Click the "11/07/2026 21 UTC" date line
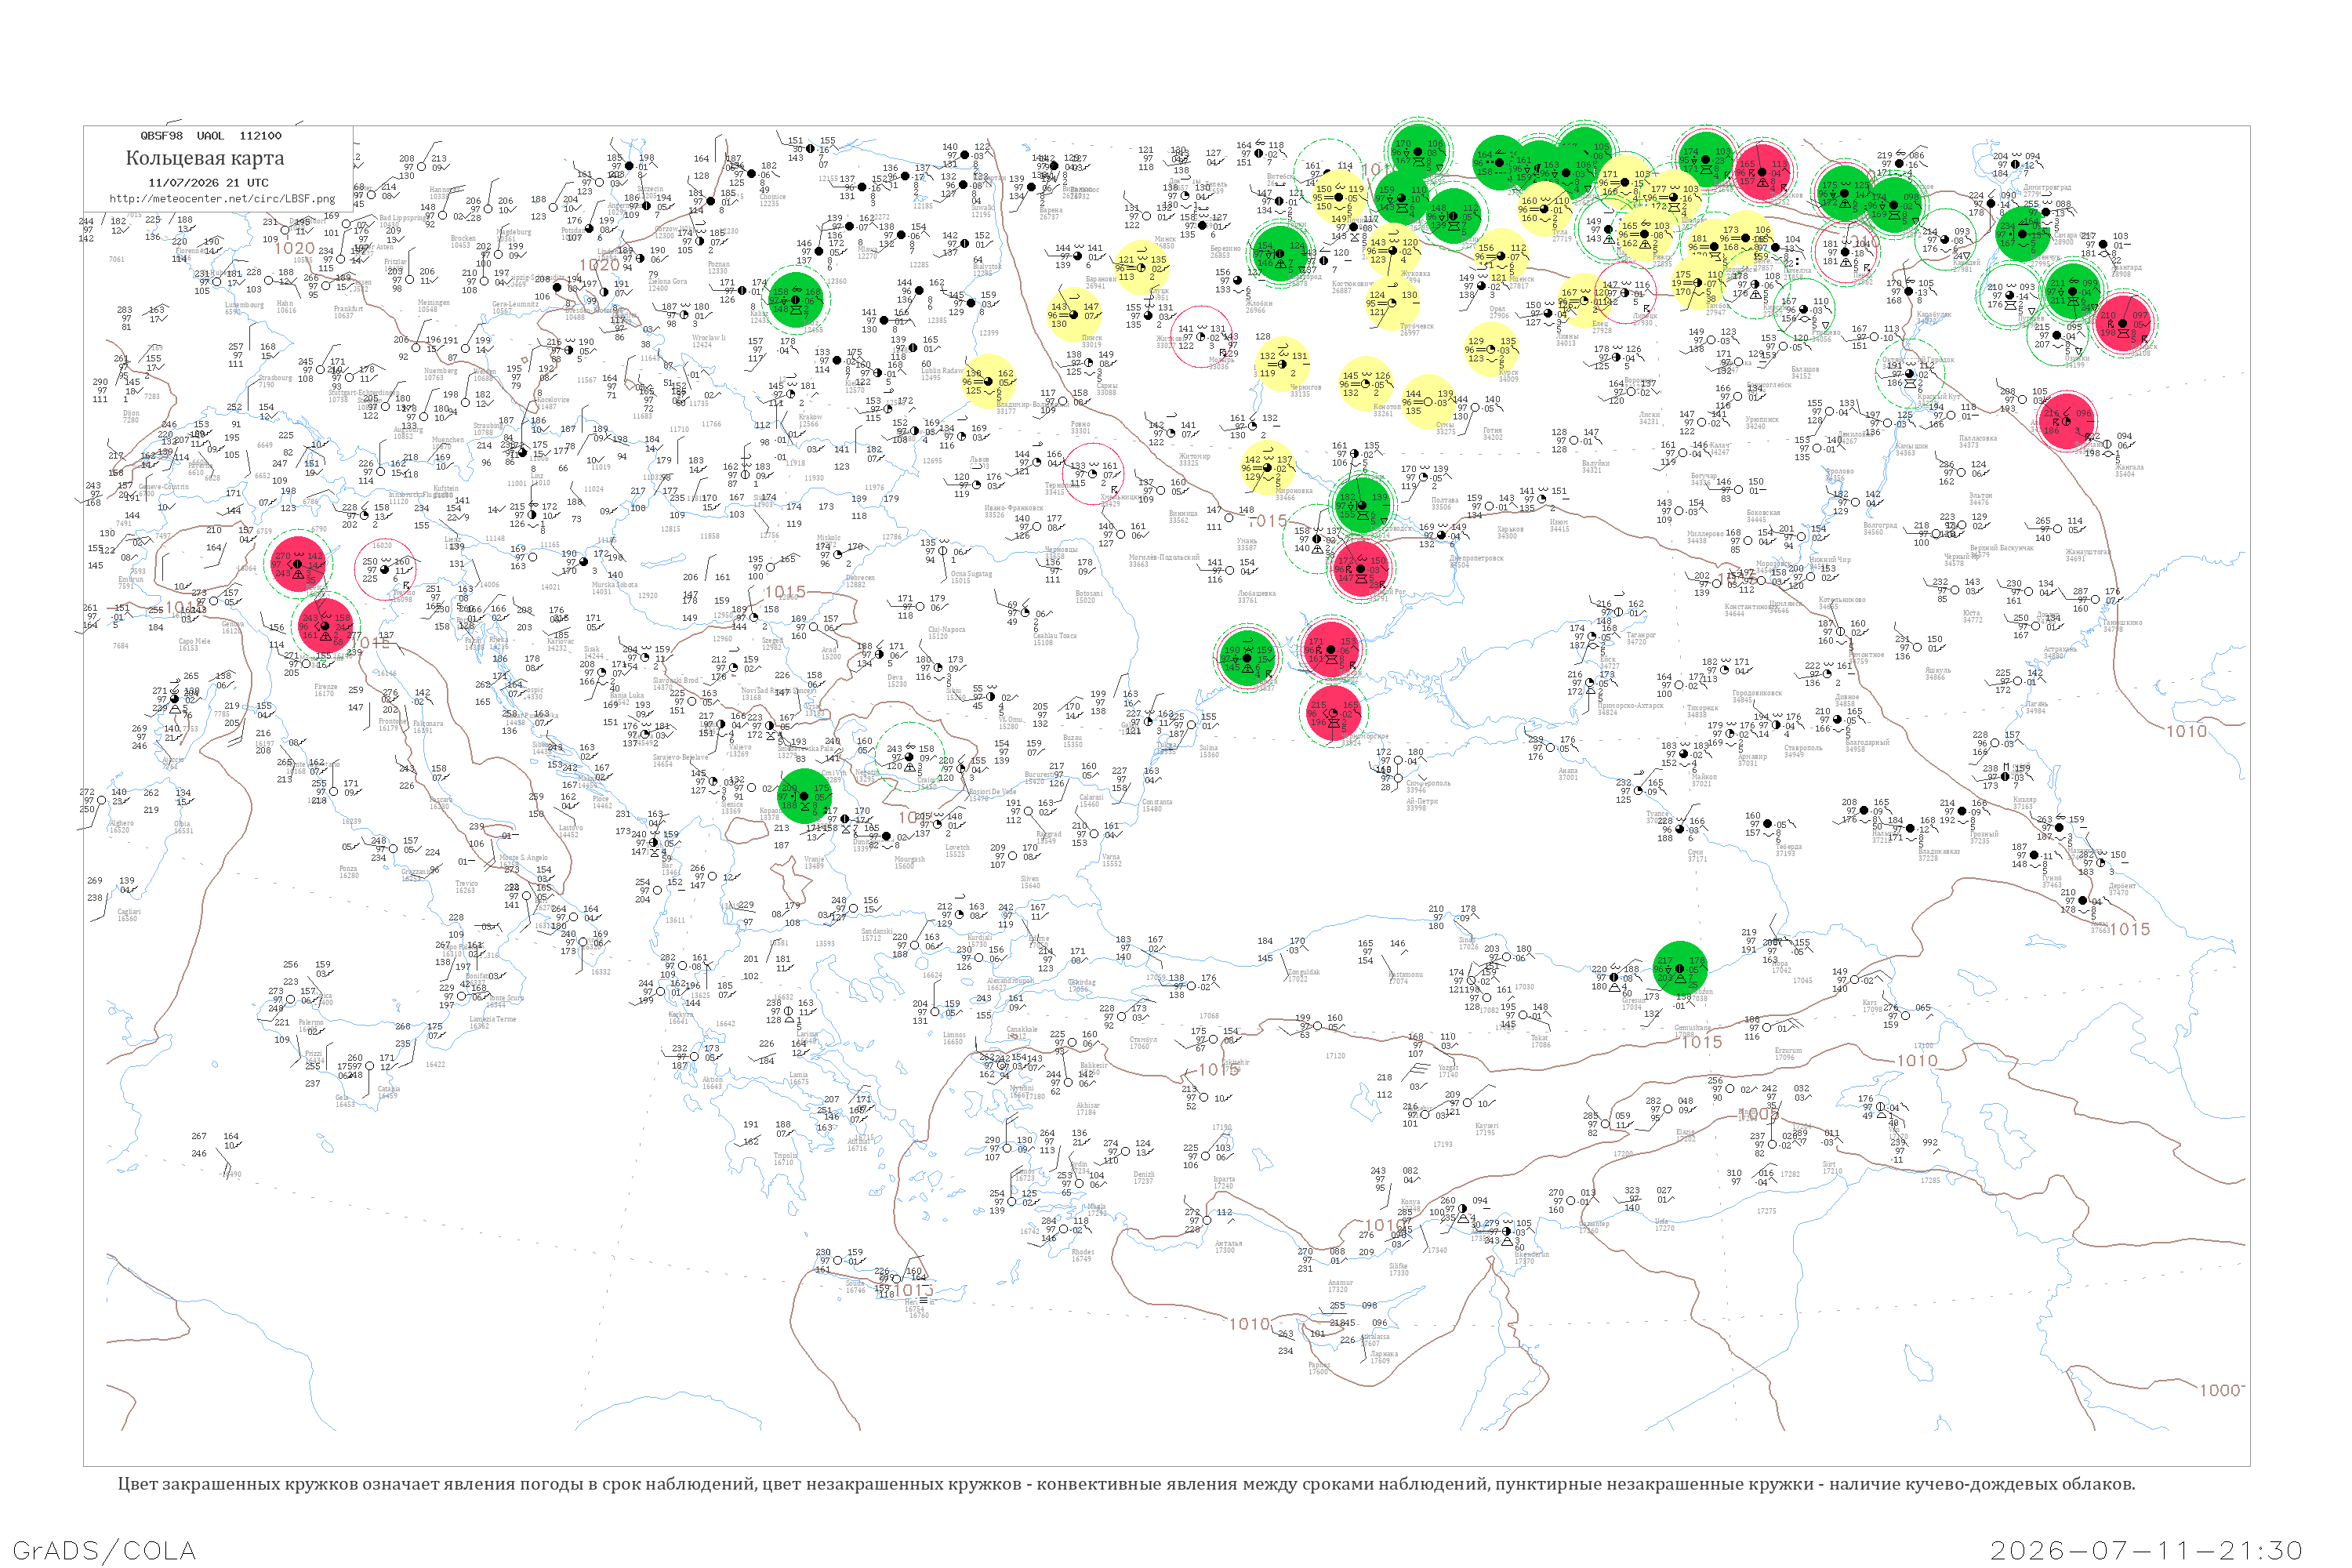2352x1568 pixels. [x=209, y=183]
